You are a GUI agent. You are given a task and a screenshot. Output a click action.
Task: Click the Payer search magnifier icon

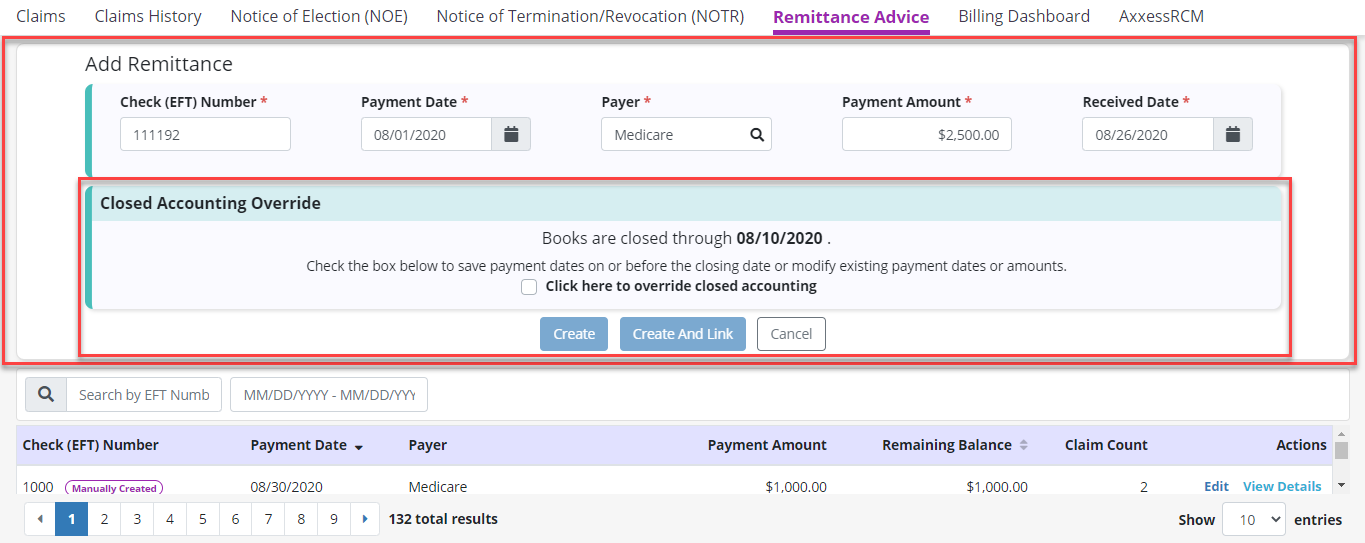(757, 135)
